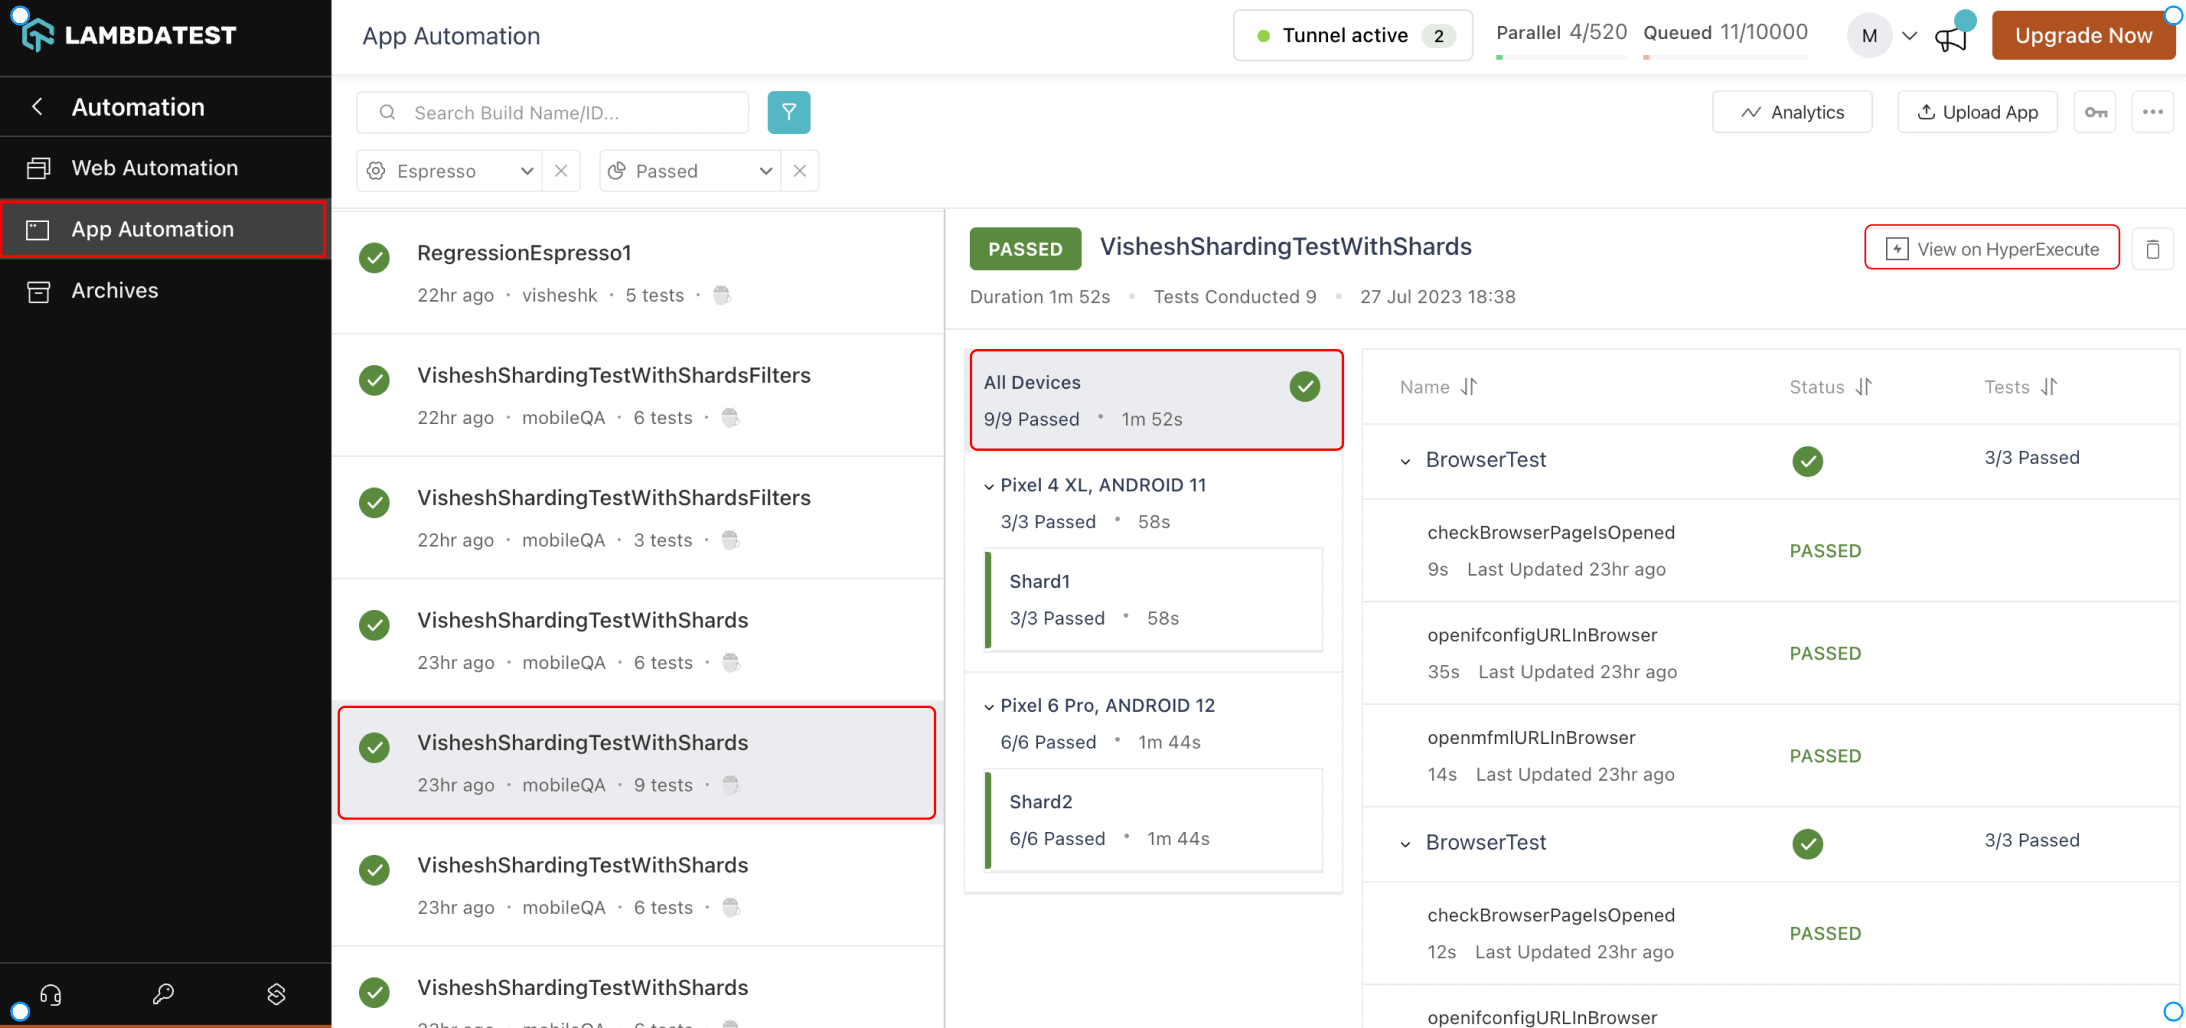
Task: Click the teal filter icon button
Action: coord(788,112)
